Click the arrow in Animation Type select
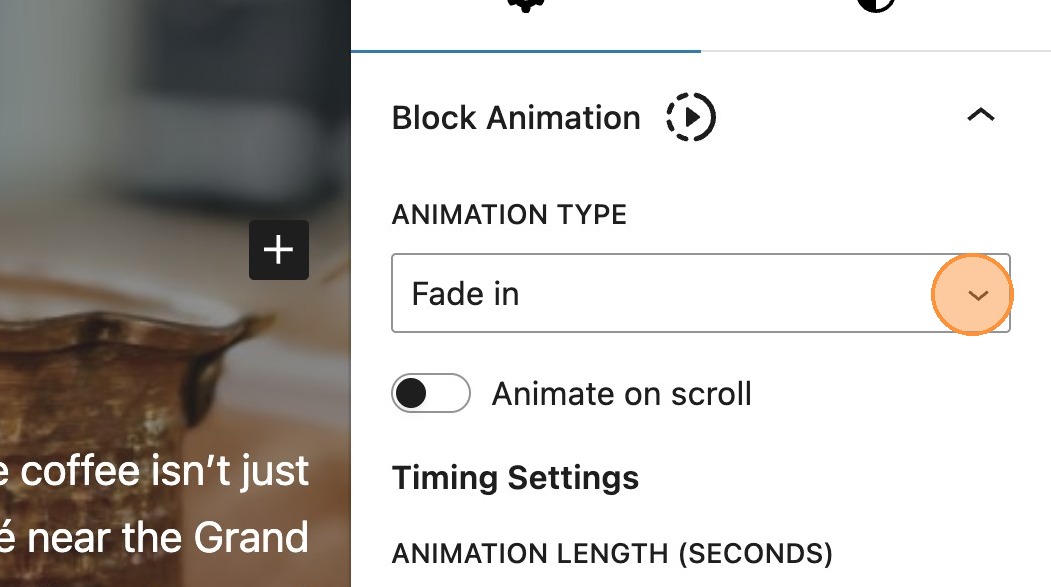Viewport: 1051px width, 587px height. coord(978,295)
